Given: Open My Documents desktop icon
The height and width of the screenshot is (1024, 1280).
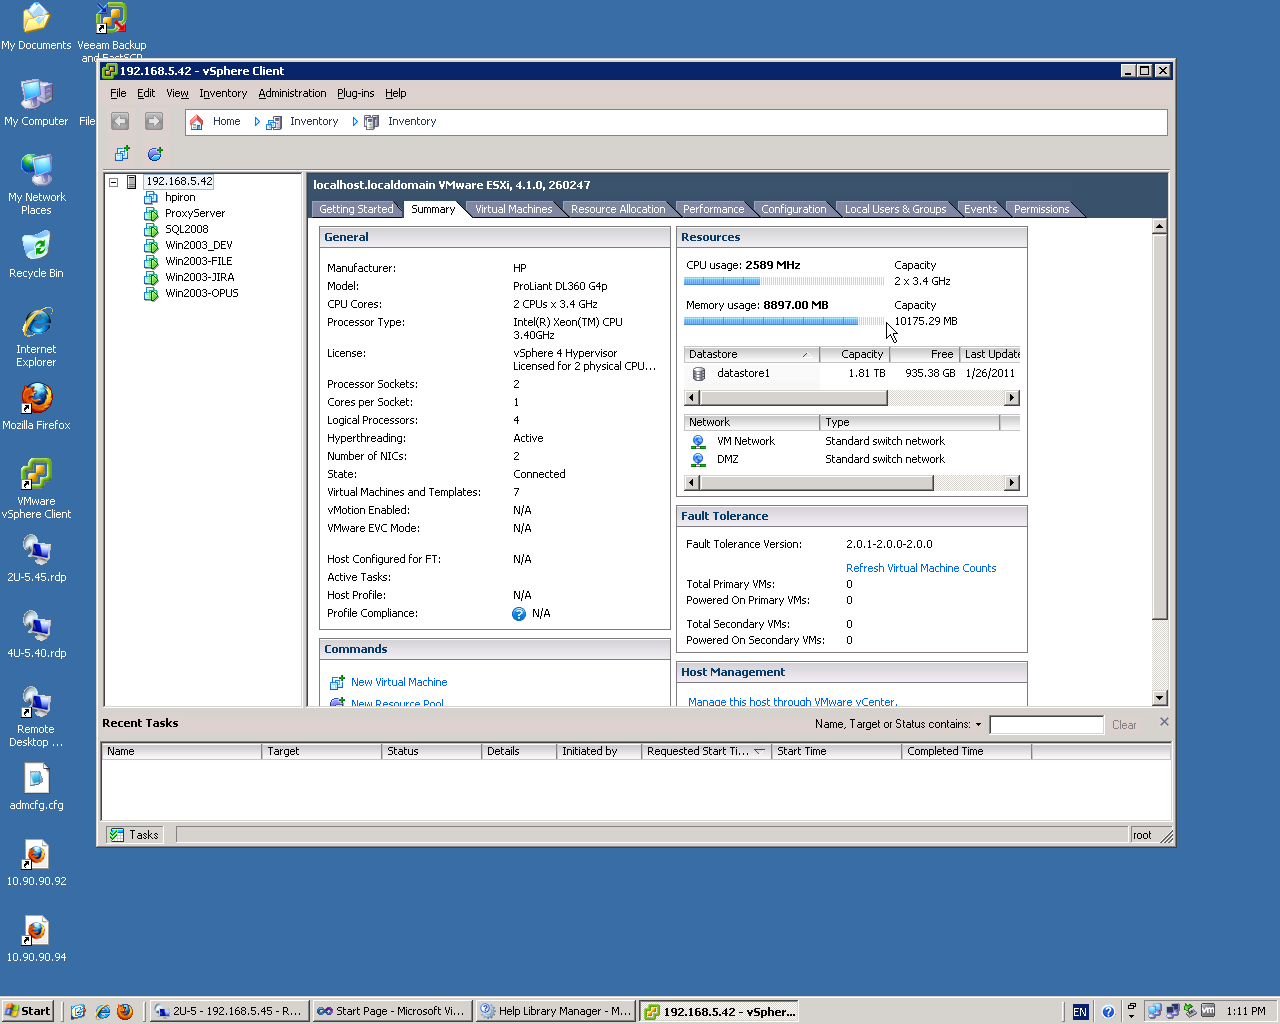Looking at the screenshot, I should [x=36, y=27].
